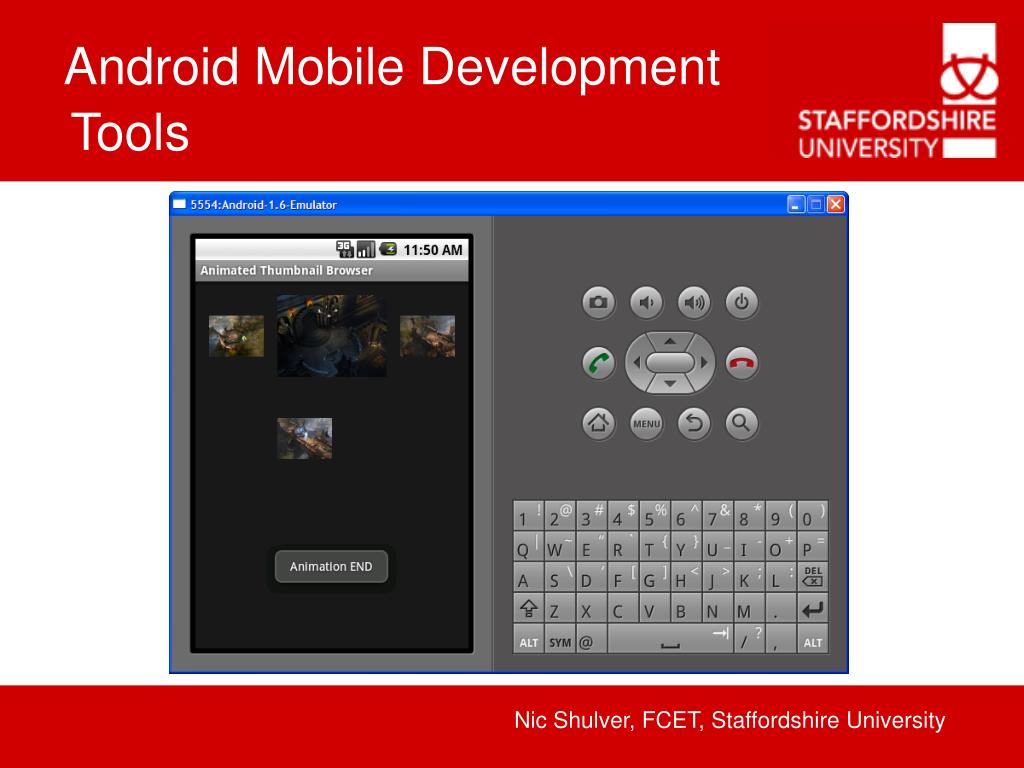Maximize the emulator window
Image resolution: width=1024 pixels, height=768 pixels.
816,204
